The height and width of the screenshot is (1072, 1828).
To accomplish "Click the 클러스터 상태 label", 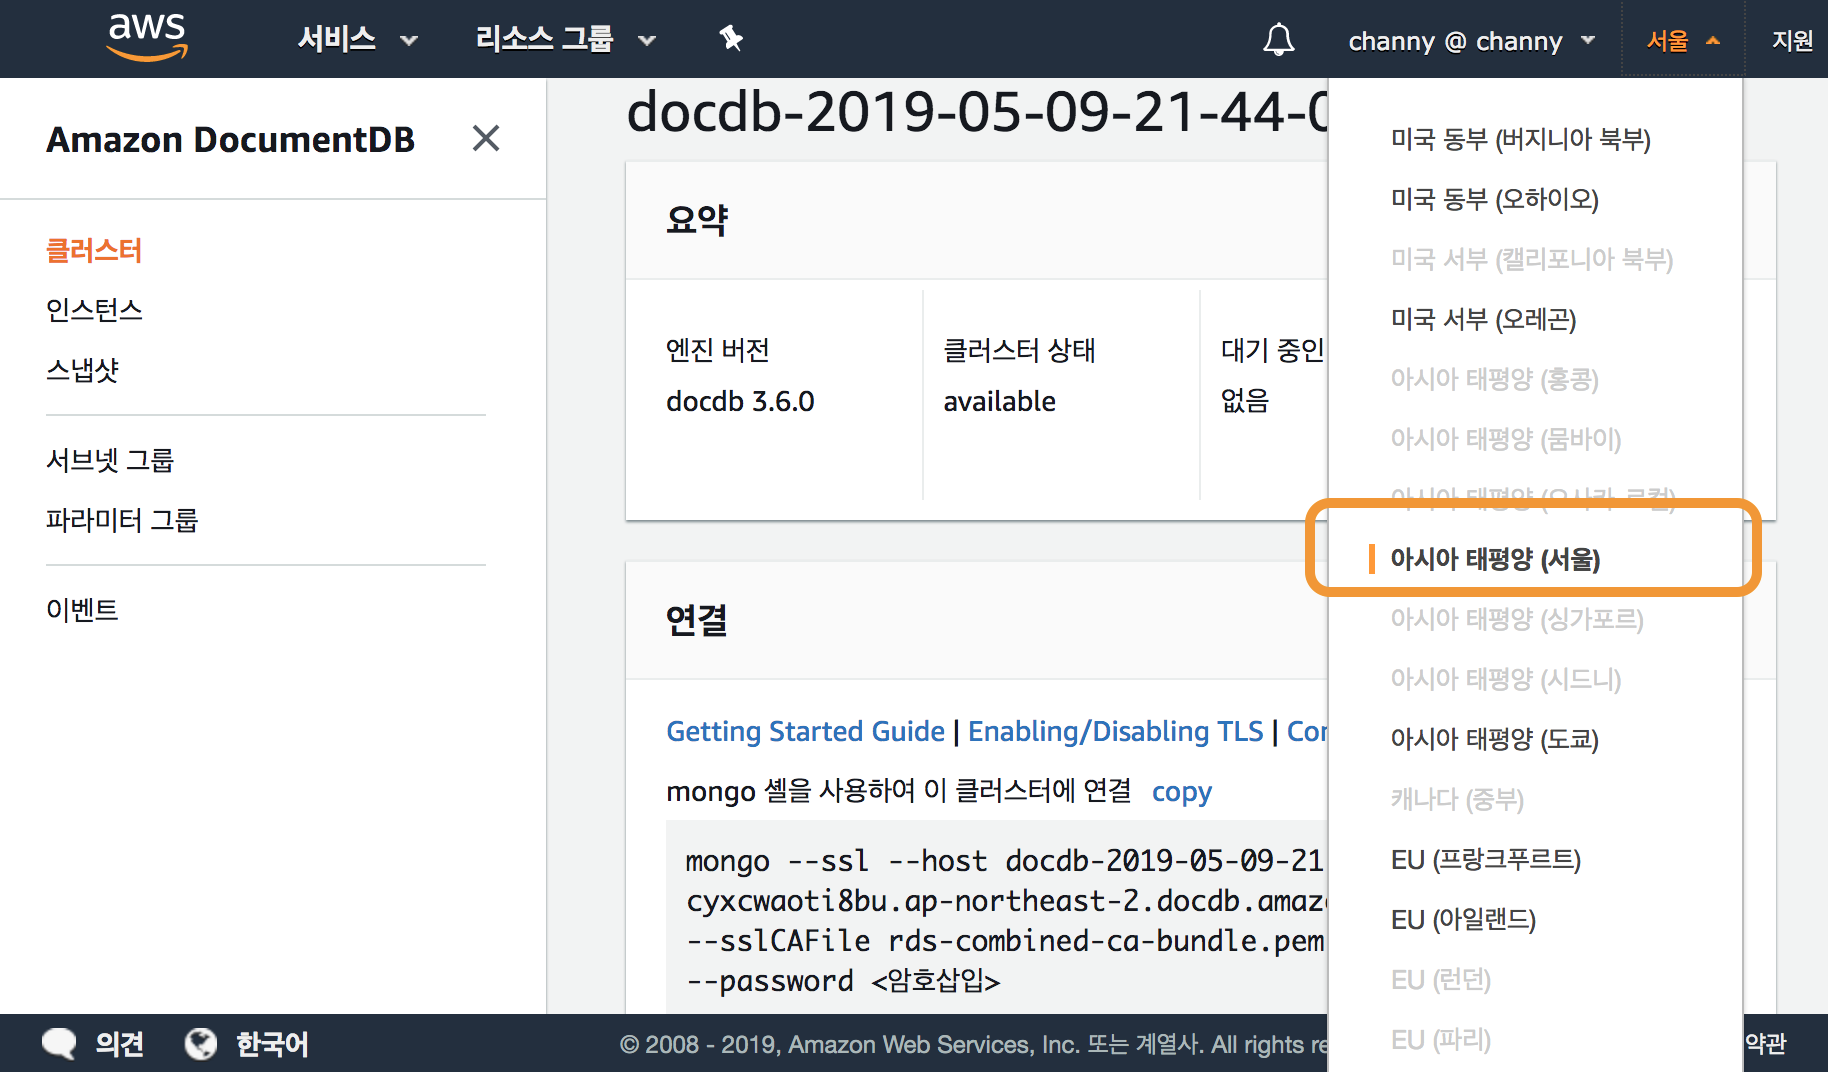I will tap(1019, 350).
